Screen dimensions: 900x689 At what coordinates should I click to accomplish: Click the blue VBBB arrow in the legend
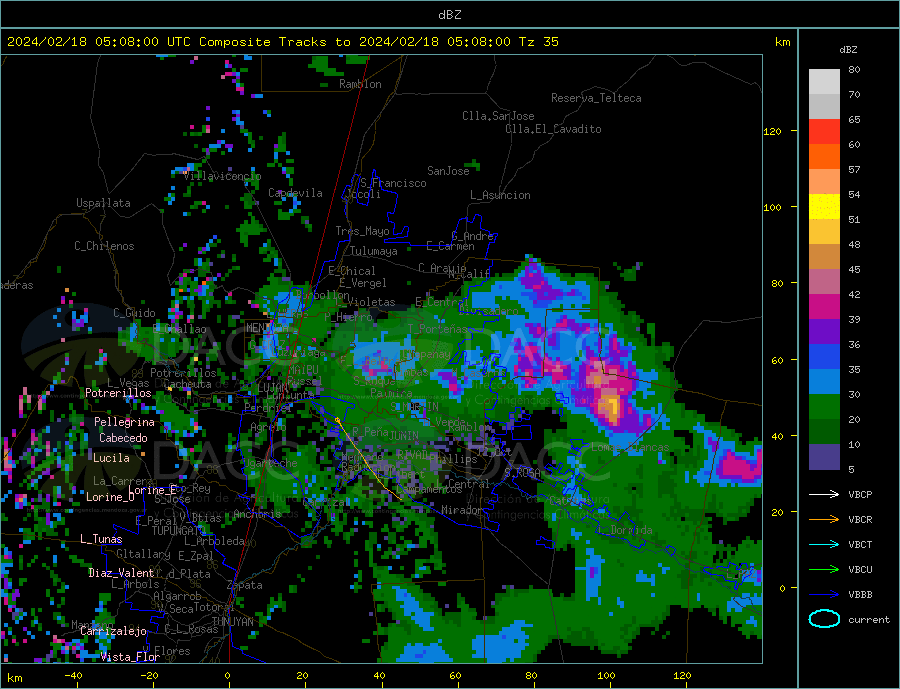tap(824, 594)
